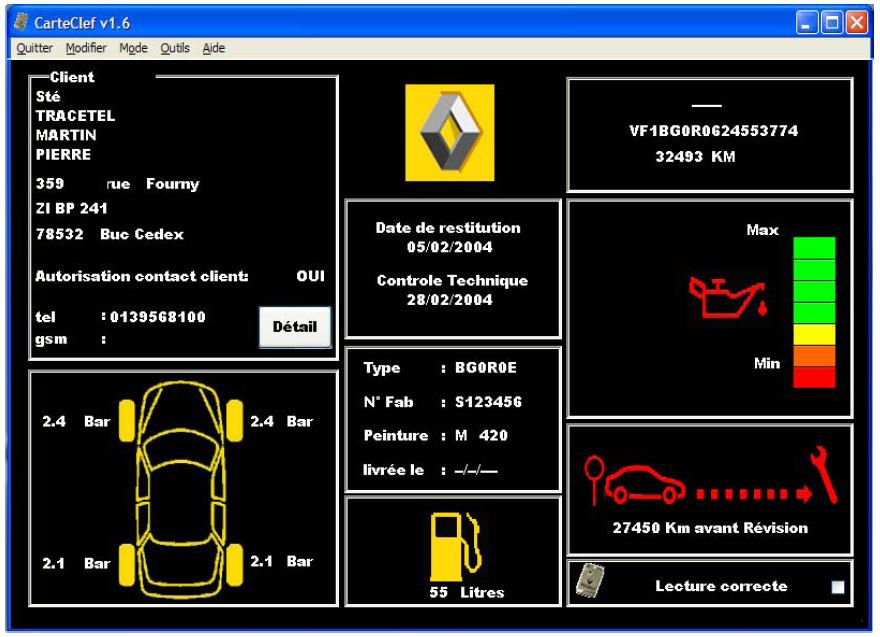Click the red minimum oil level segment

coord(814,377)
